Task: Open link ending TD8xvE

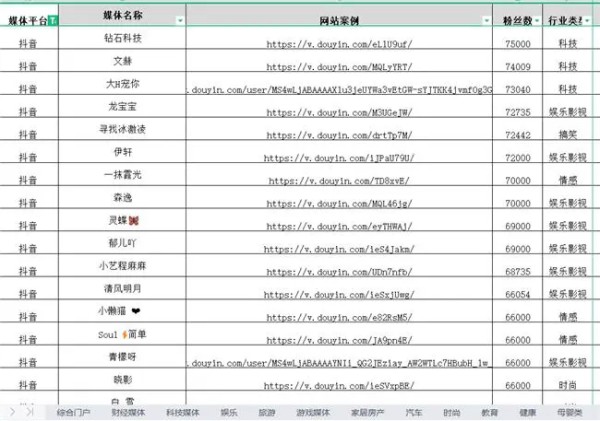Action: pyautogui.click(x=339, y=181)
